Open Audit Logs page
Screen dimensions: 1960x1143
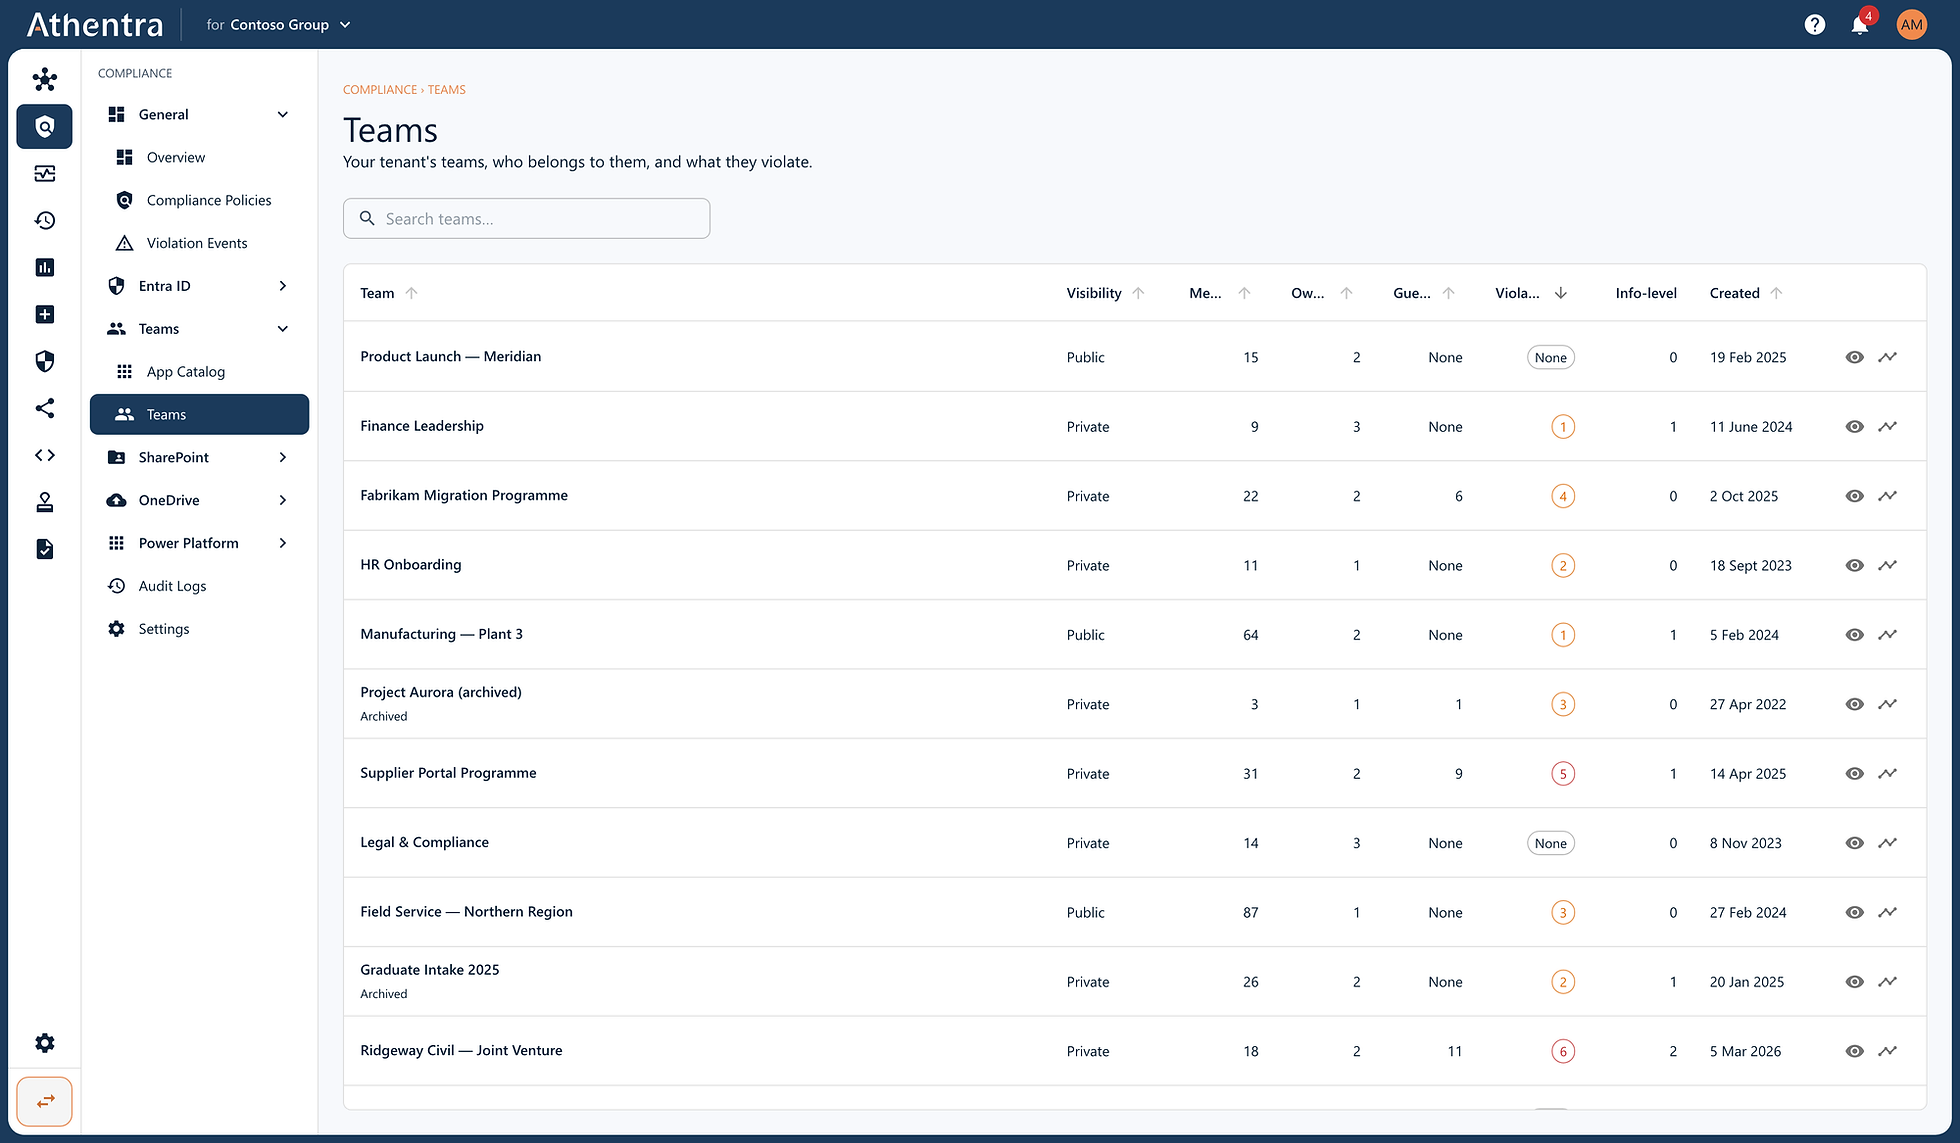tap(199, 586)
